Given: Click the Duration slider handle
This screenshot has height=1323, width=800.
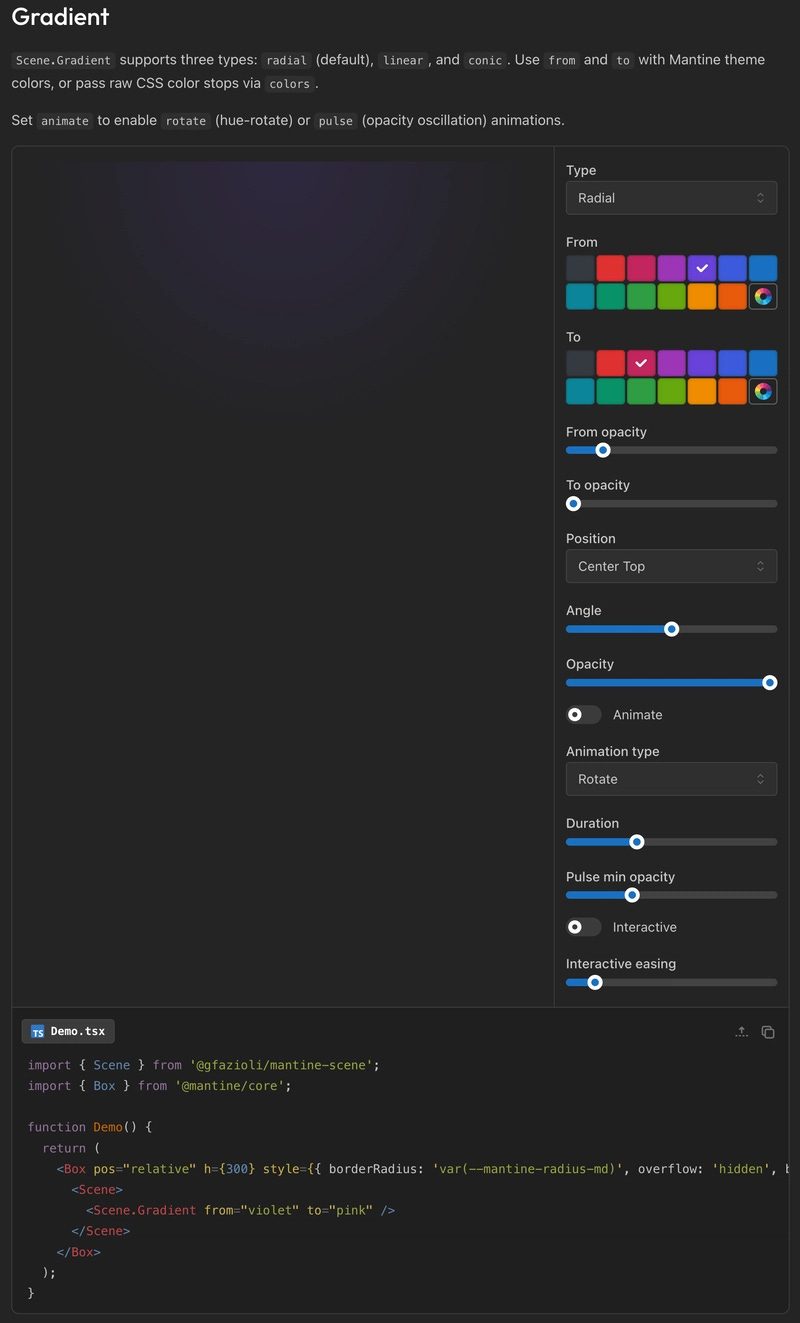Looking at the screenshot, I should [636, 841].
